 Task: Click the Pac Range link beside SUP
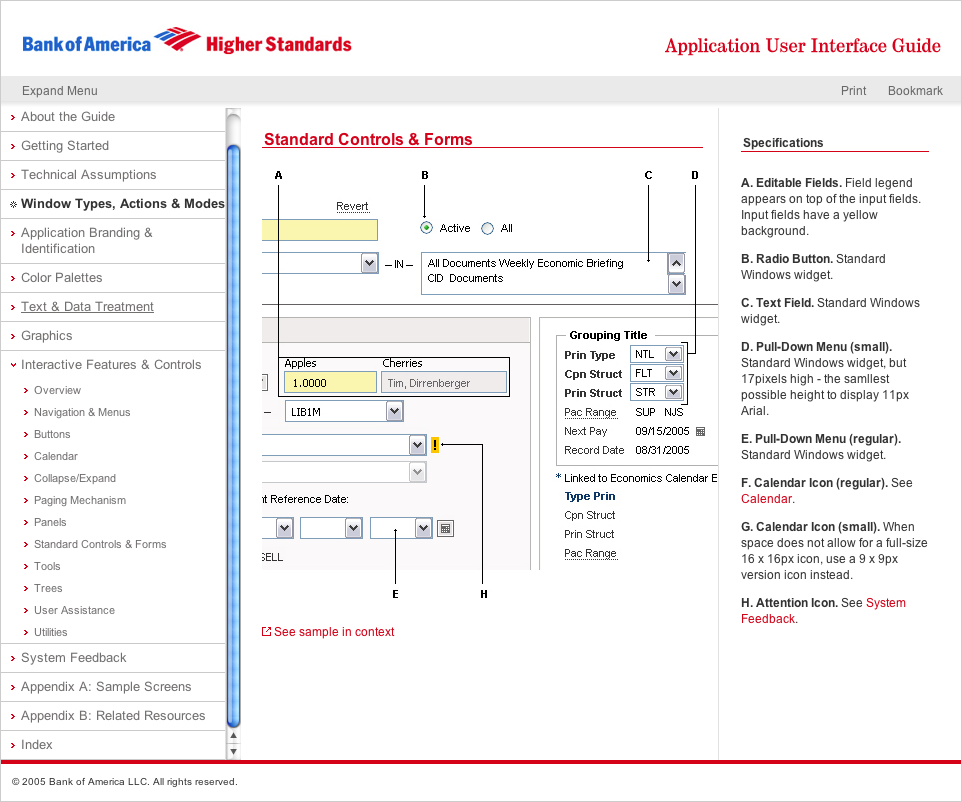tap(590, 412)
